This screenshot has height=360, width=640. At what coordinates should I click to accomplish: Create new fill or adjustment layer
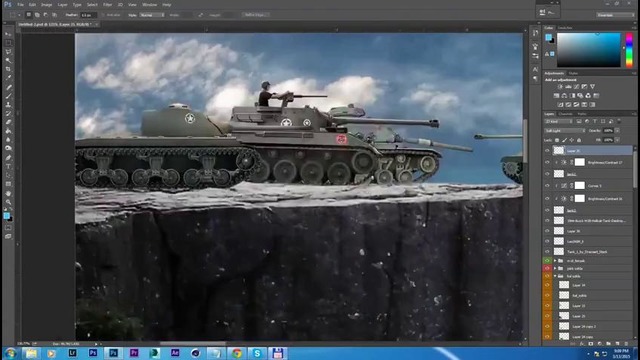600,344
